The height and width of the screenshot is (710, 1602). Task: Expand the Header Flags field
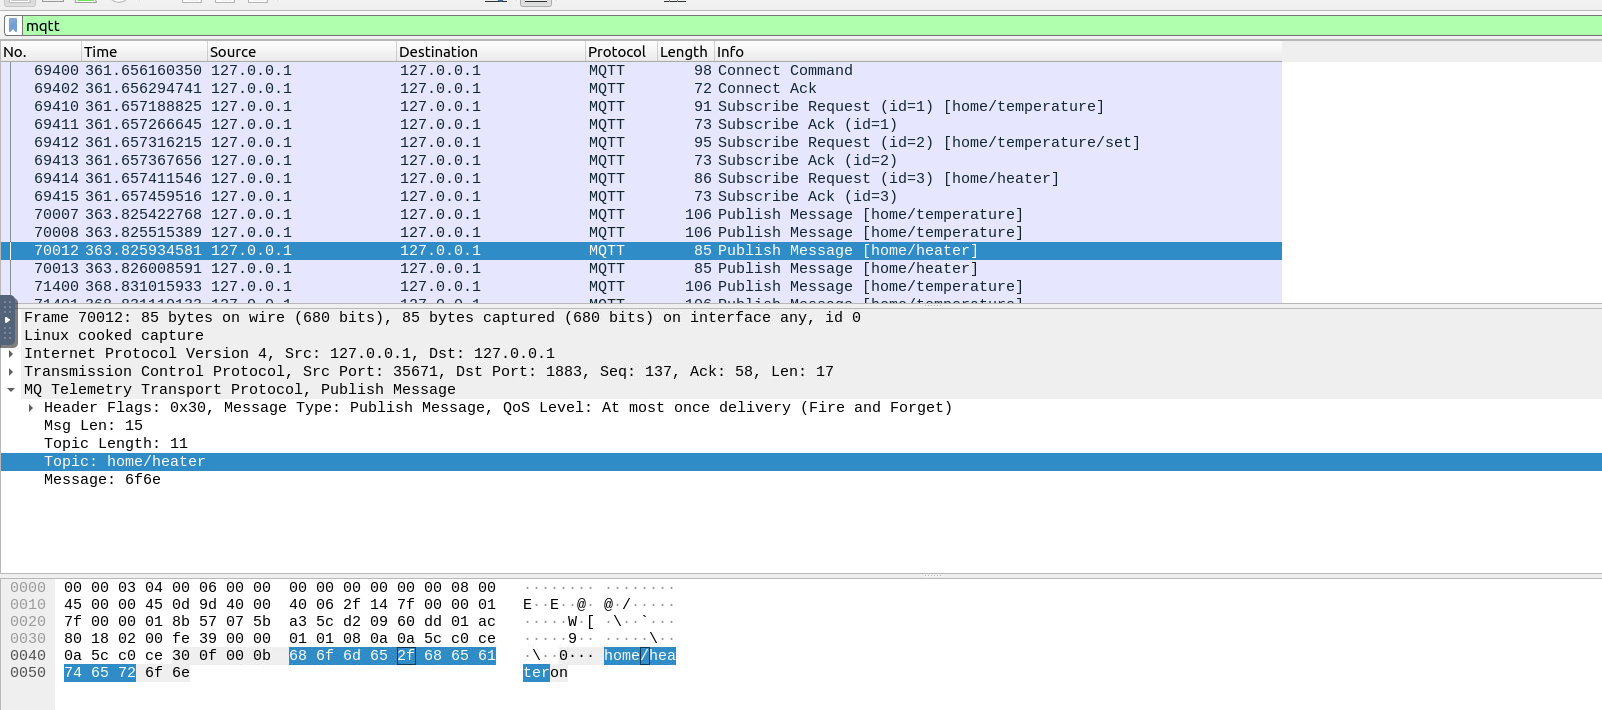tap(31, 408)
